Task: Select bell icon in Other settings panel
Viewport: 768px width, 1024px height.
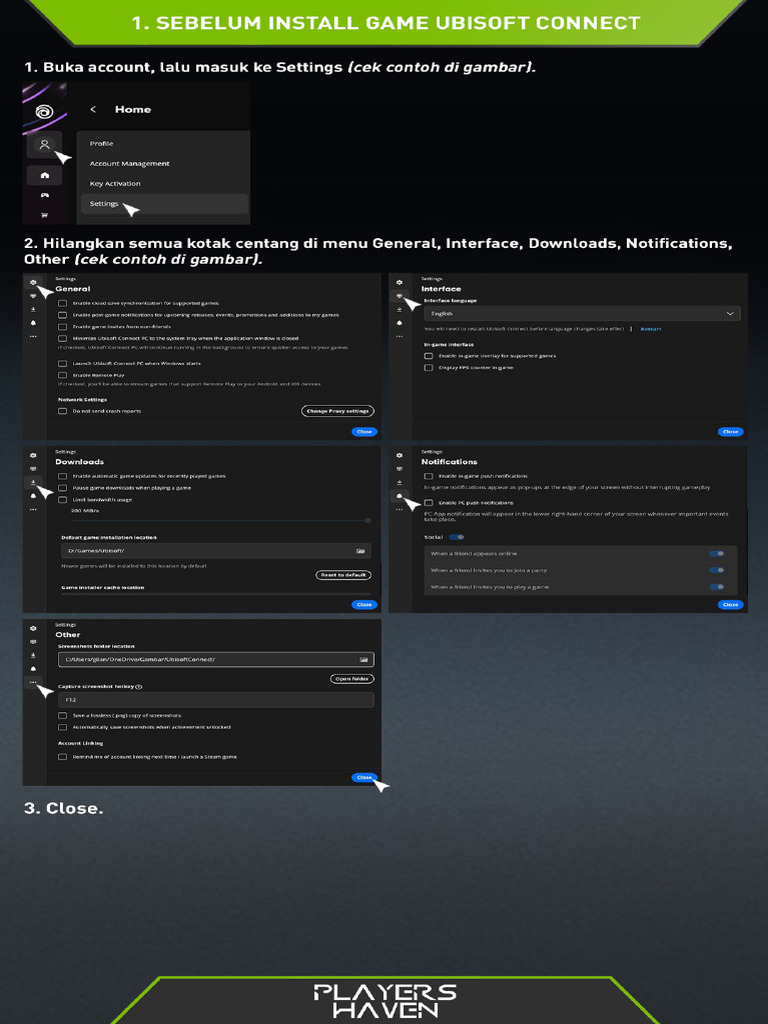Action: pos(33,669)
